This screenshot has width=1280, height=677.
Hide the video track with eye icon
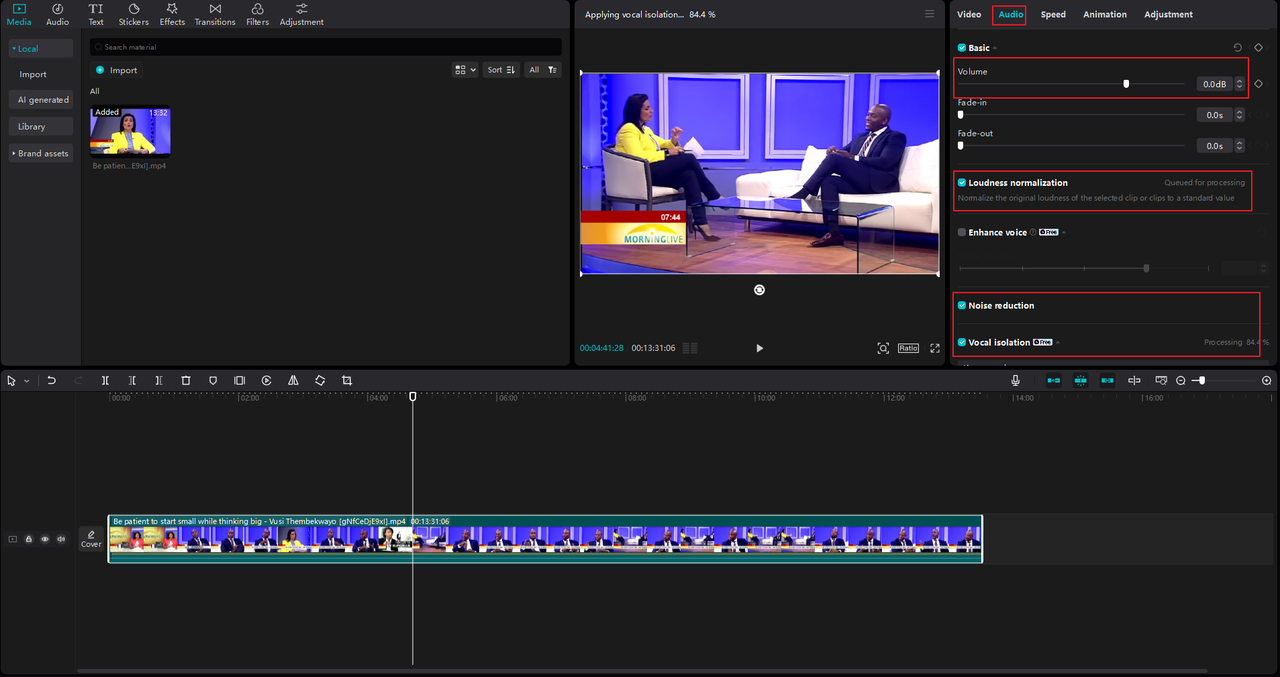[45, 539]
